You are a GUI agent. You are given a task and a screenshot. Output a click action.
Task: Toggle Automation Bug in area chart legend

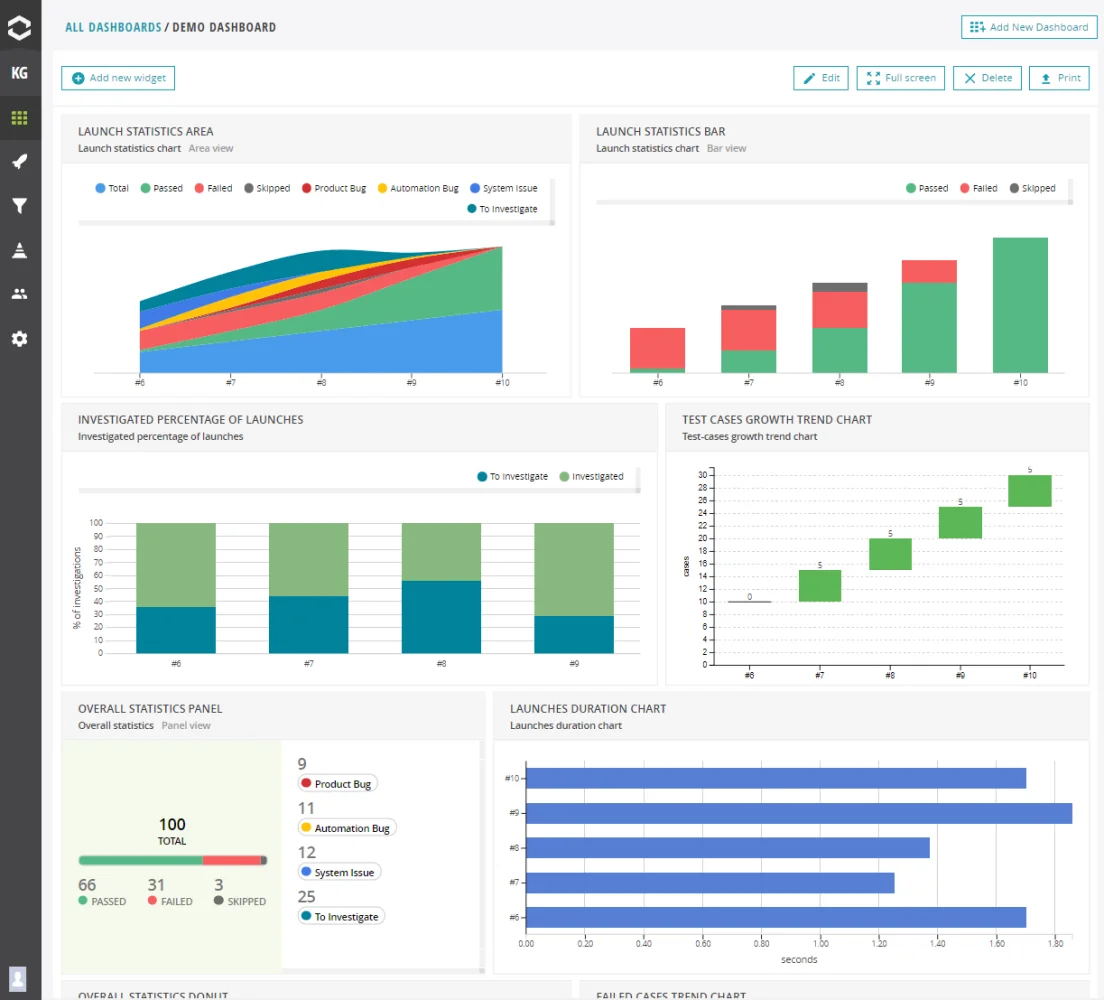[x=418, y=188]
